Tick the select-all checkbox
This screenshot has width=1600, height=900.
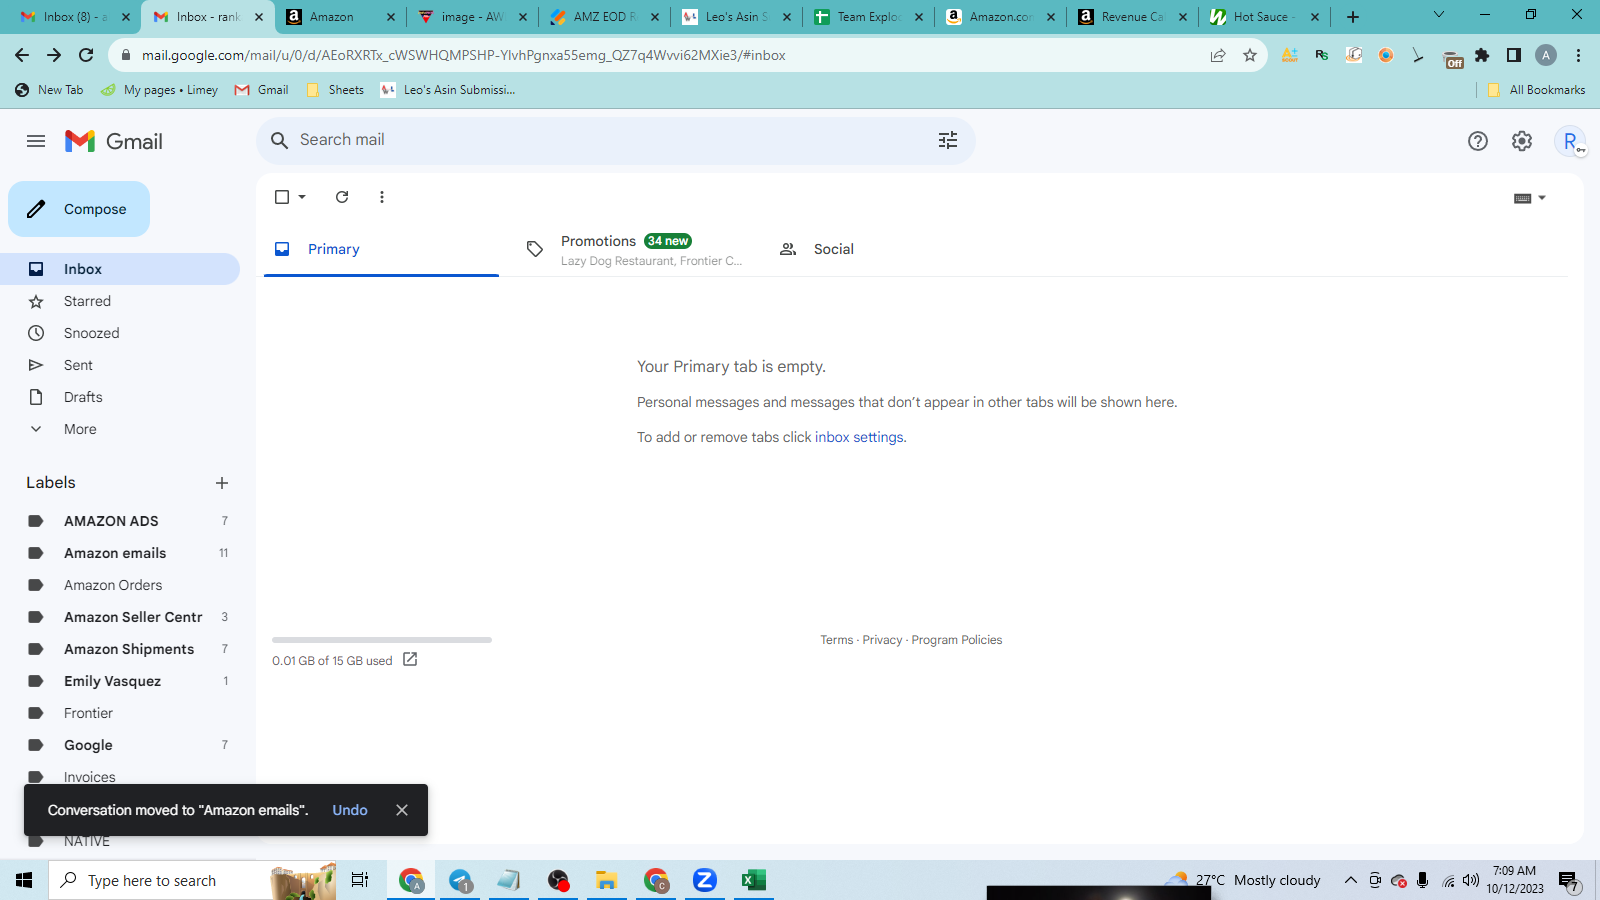pos(282,197)
